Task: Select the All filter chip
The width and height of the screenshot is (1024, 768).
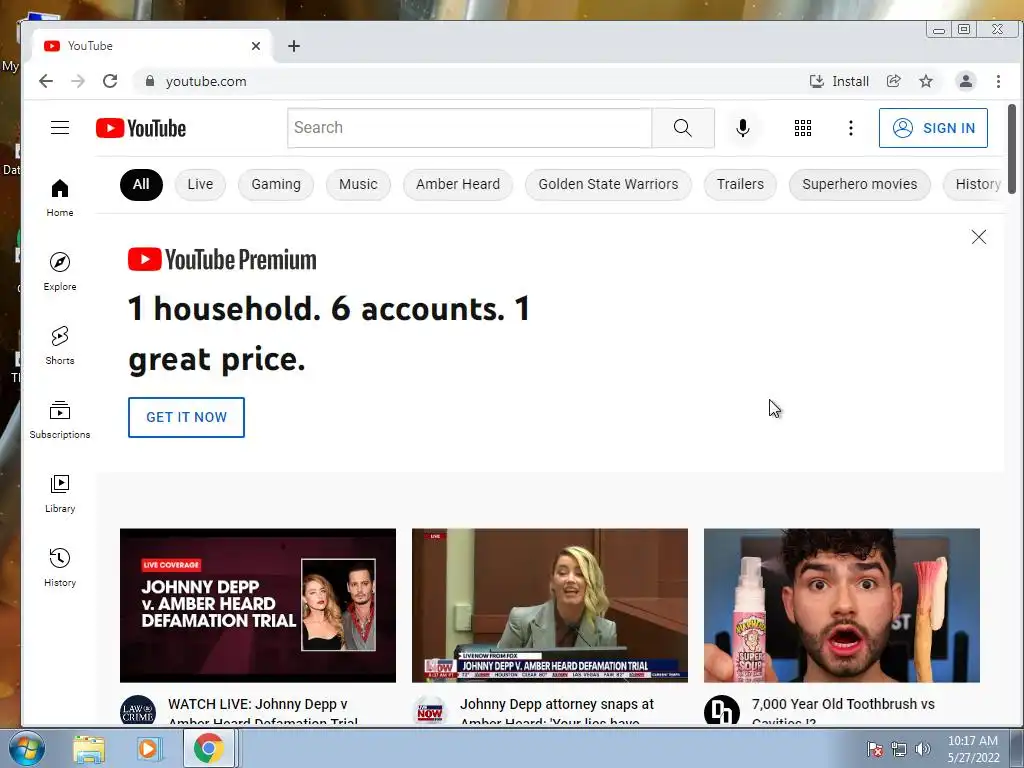Action: [x=141, y=185]
